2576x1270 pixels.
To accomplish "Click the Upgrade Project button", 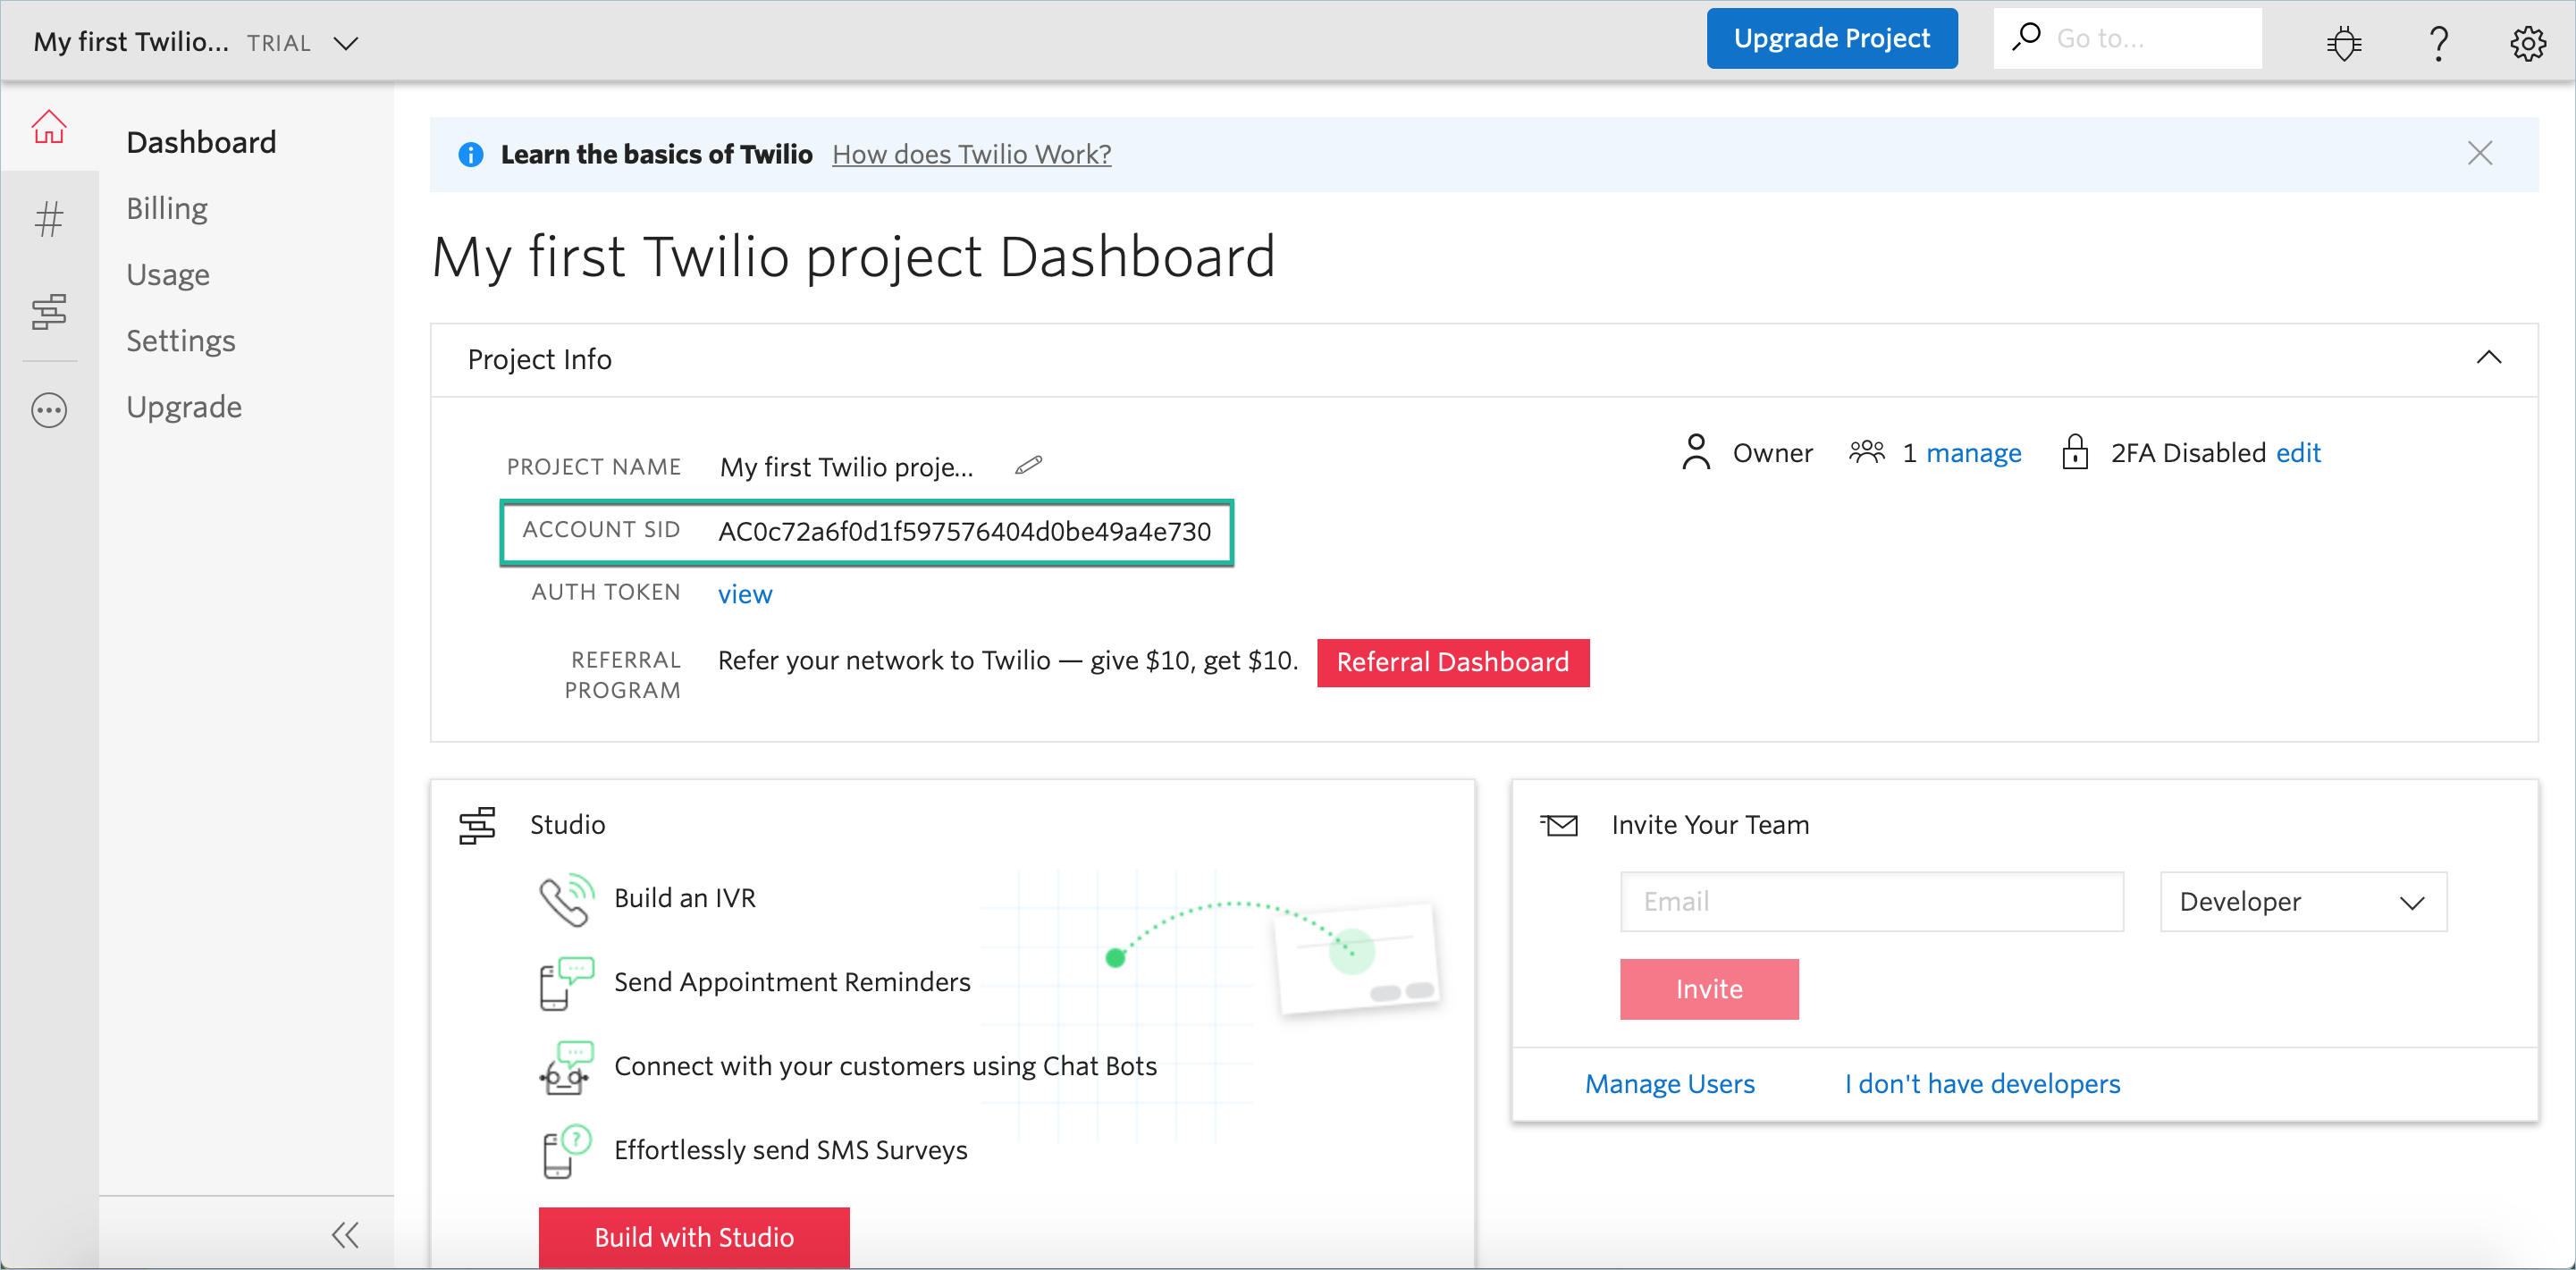I will (1831, 39).
